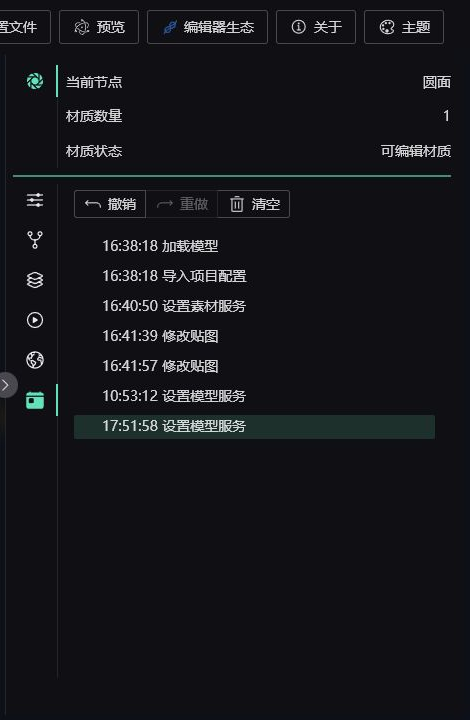Click the 撤销 undo button
This screenshot has width=470, height=720.
tap(110, 204)
